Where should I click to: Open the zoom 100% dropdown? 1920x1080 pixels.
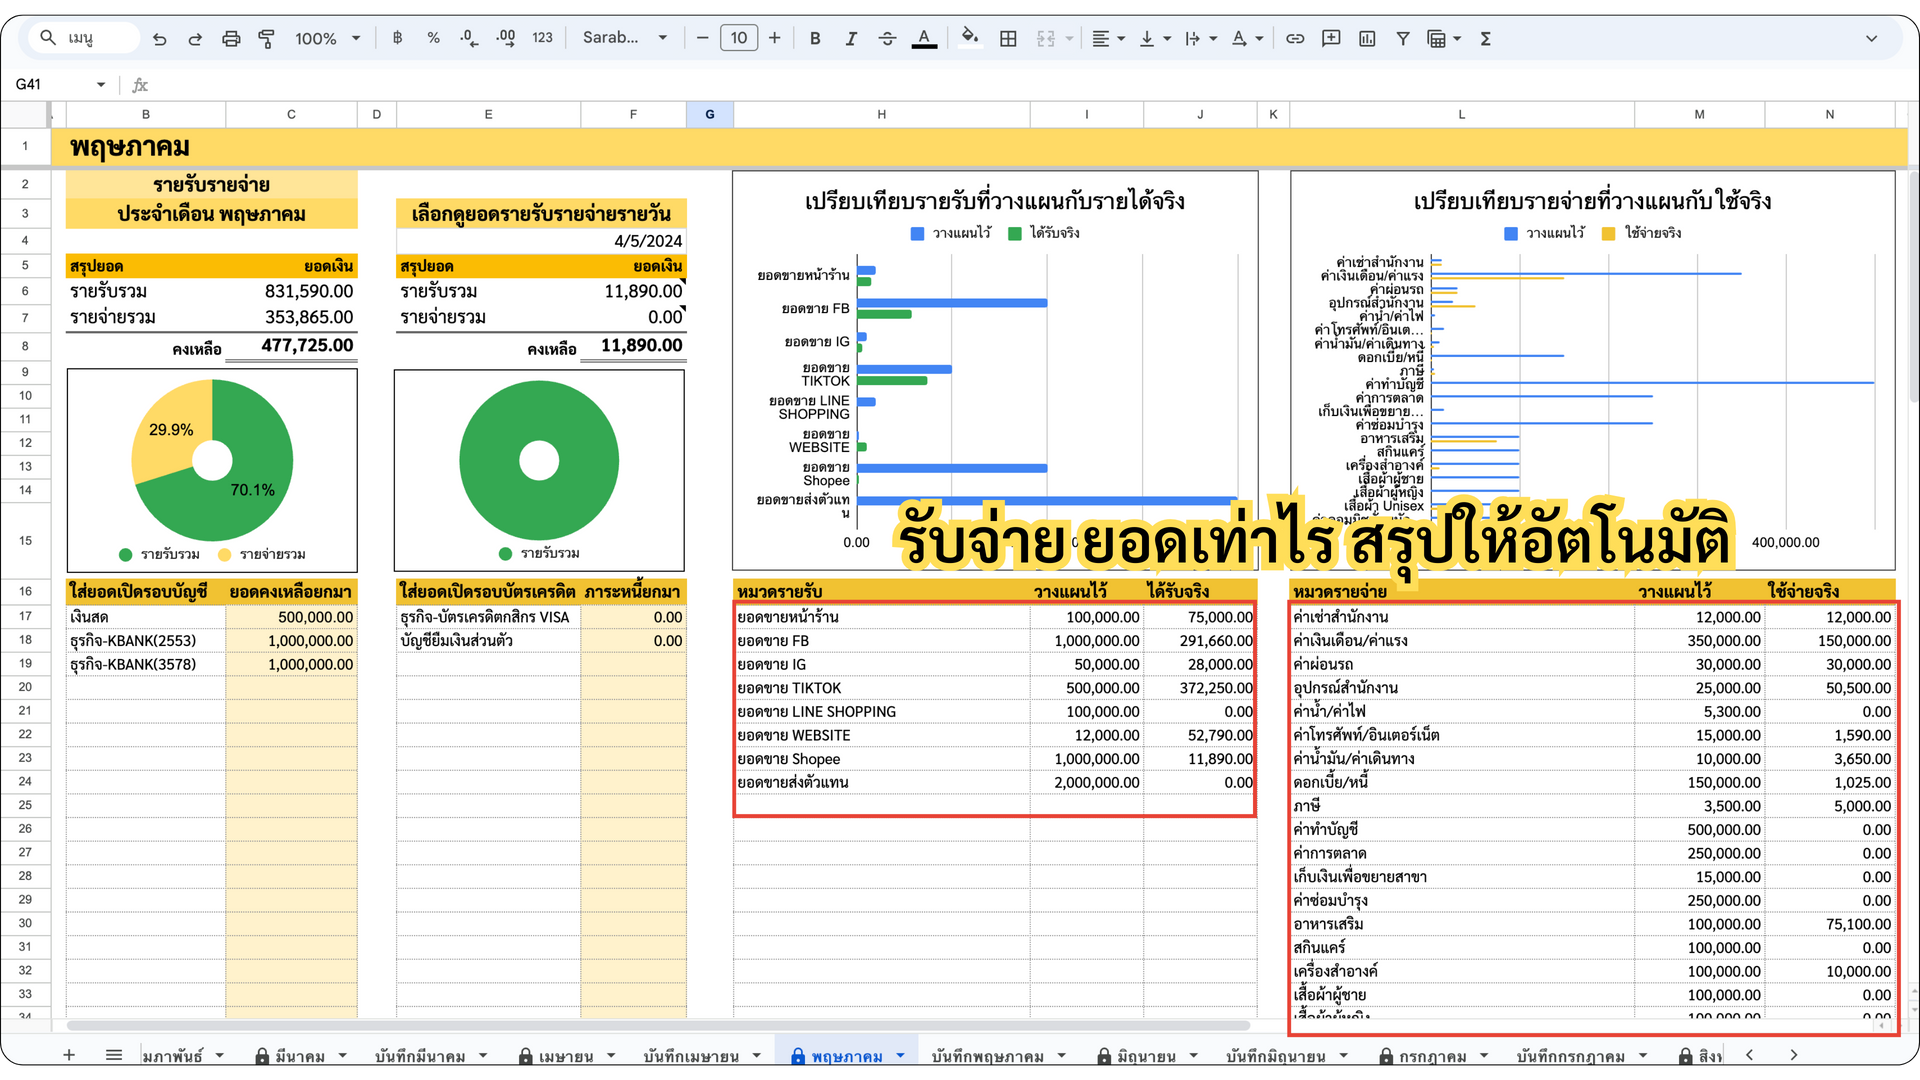point(327,38)
